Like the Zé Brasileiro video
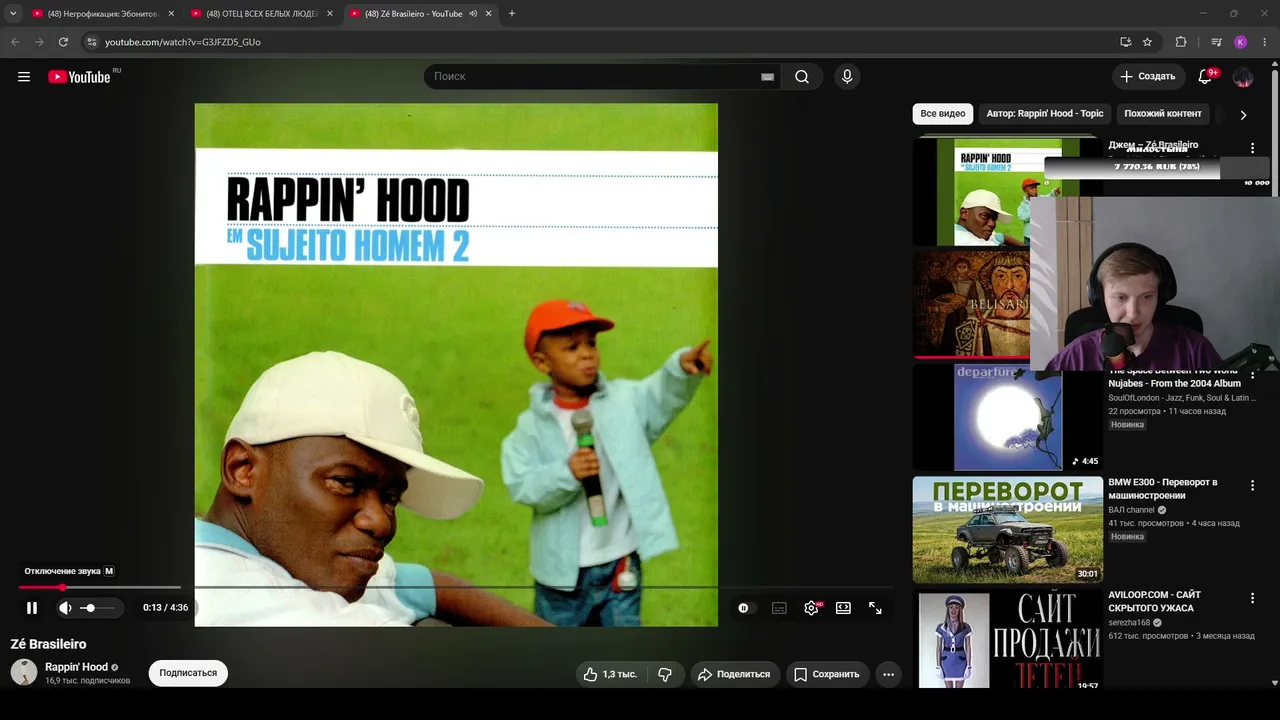Screen dimensions: 1280x720 (610, 674)
